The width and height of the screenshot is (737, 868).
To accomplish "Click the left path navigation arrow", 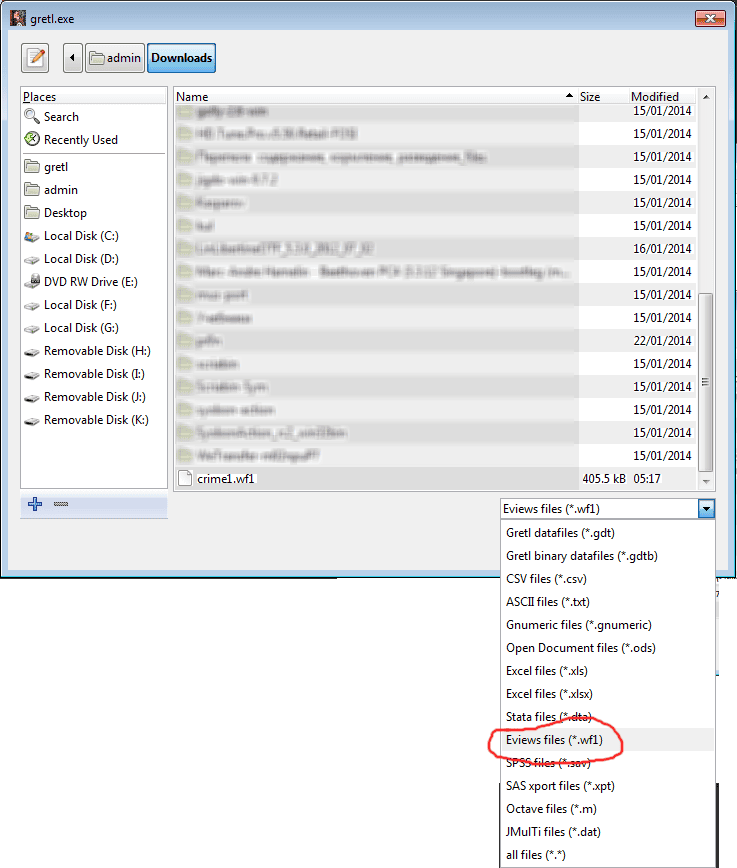I will pyautogui.click(x=72, y=58).
